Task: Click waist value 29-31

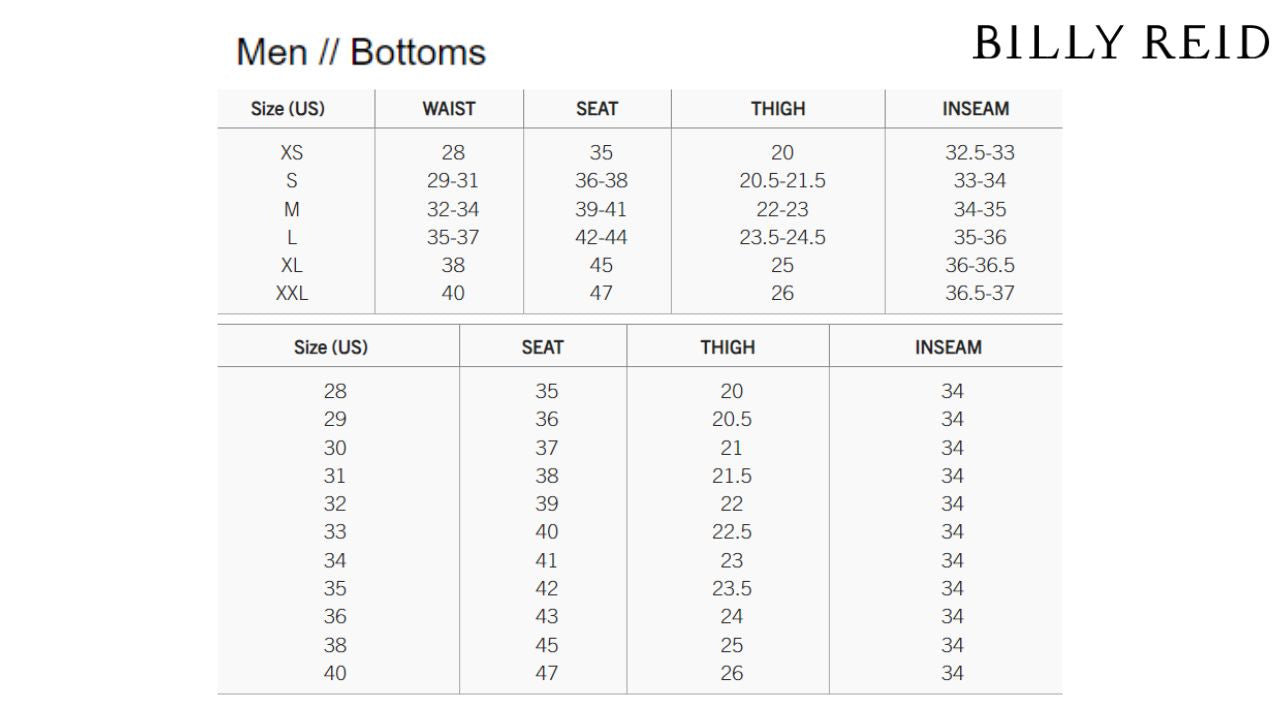Action: pyautogui.click(x=453, y=181)
